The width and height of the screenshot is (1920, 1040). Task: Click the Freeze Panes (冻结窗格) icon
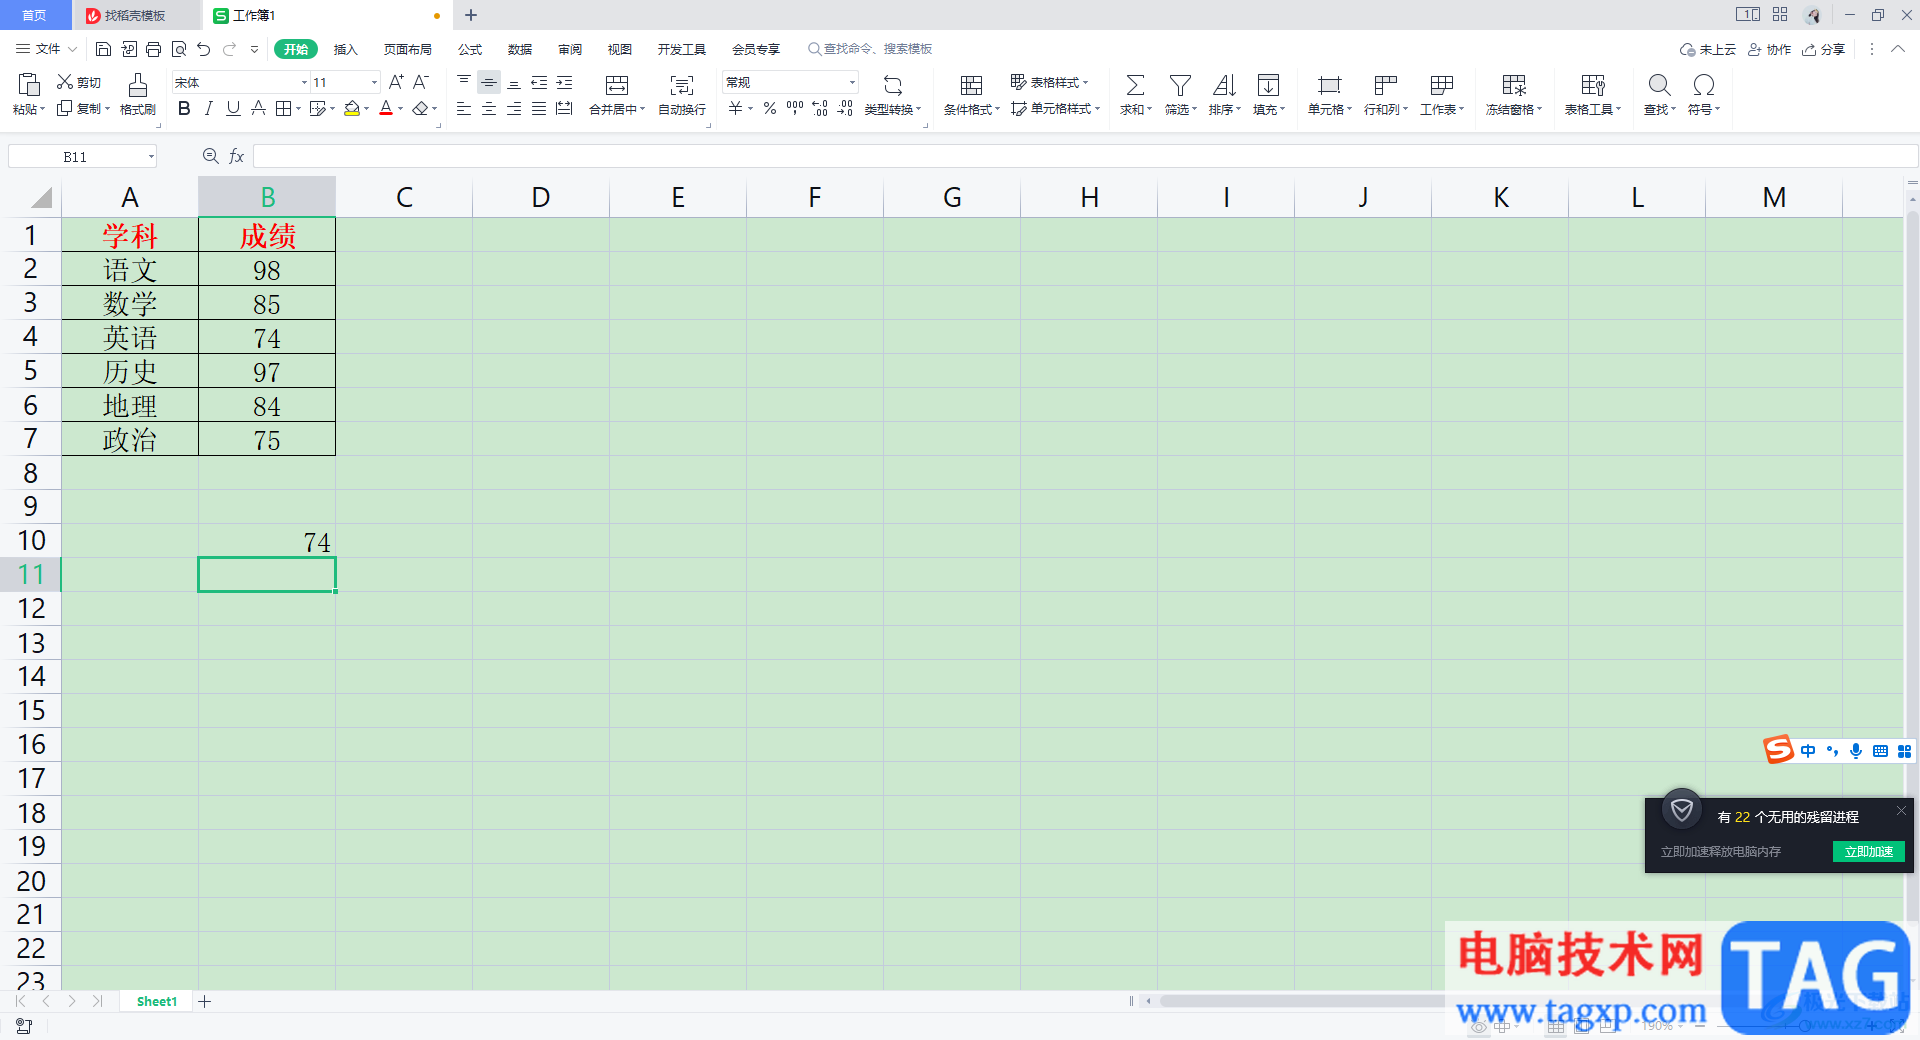pyautogui.click(x=1514, y=84)
